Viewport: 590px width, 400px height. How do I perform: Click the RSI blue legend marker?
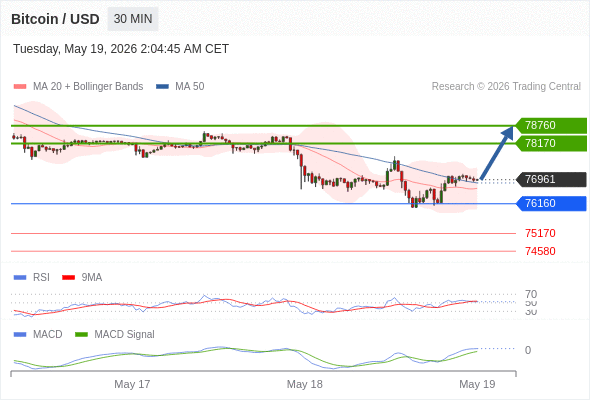[20, 278]
